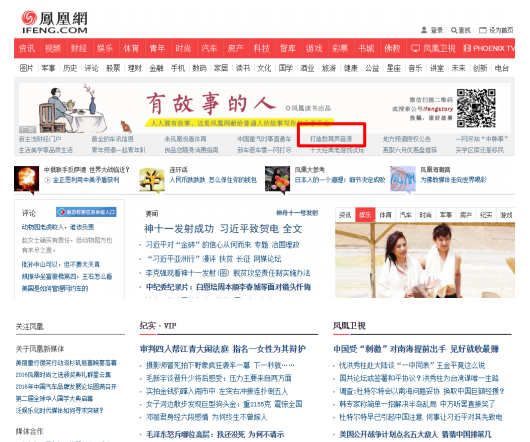Click the 凤凰海潮音 column title
Screen dimensions: 530x442
pos(435,170)
